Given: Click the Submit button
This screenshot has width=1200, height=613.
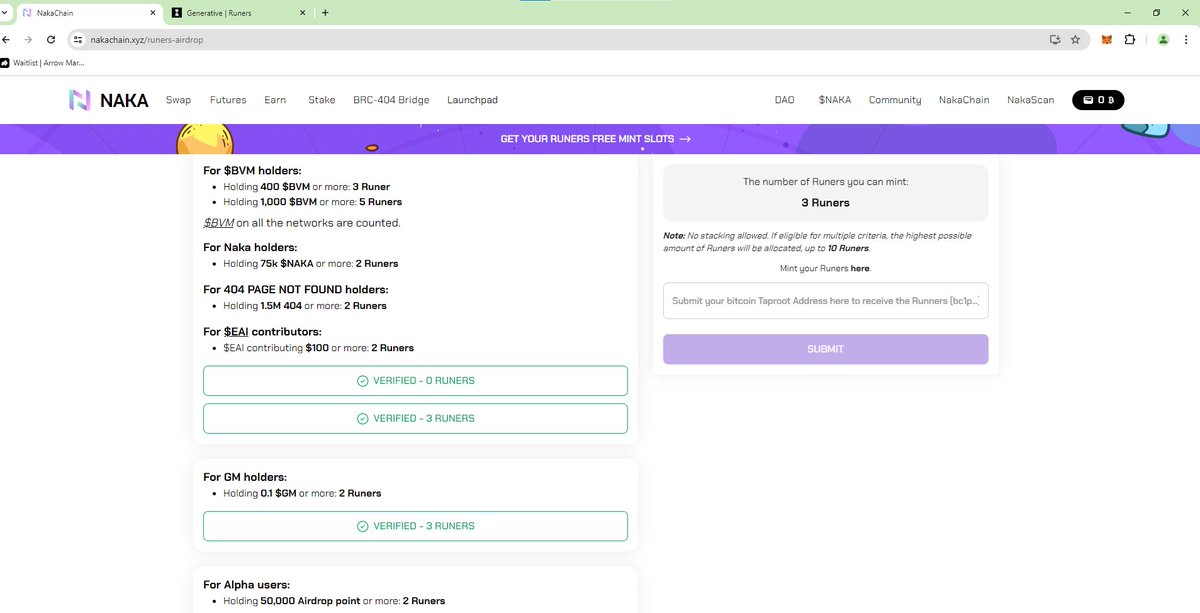Looking at the screenshot, I should [x=825, y=349].
